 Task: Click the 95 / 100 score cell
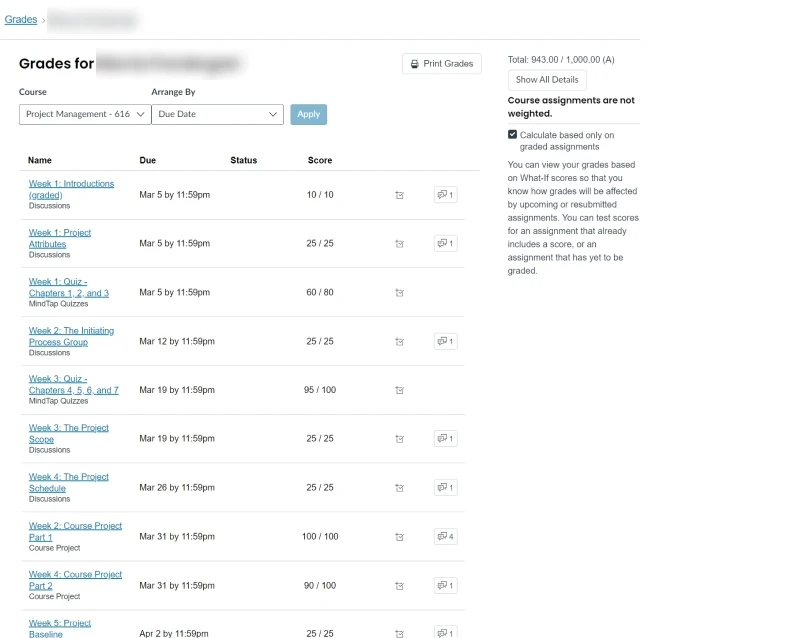[320, 390]
